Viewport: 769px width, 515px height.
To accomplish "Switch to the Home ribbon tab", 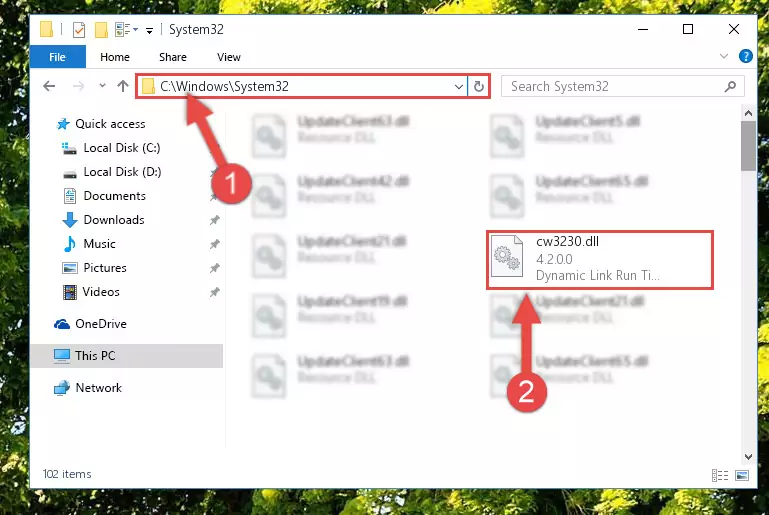I will pos(115,57).
